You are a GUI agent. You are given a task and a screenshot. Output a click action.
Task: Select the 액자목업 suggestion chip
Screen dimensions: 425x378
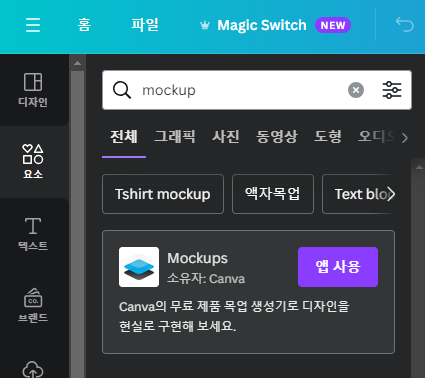[x=273, y=194]
